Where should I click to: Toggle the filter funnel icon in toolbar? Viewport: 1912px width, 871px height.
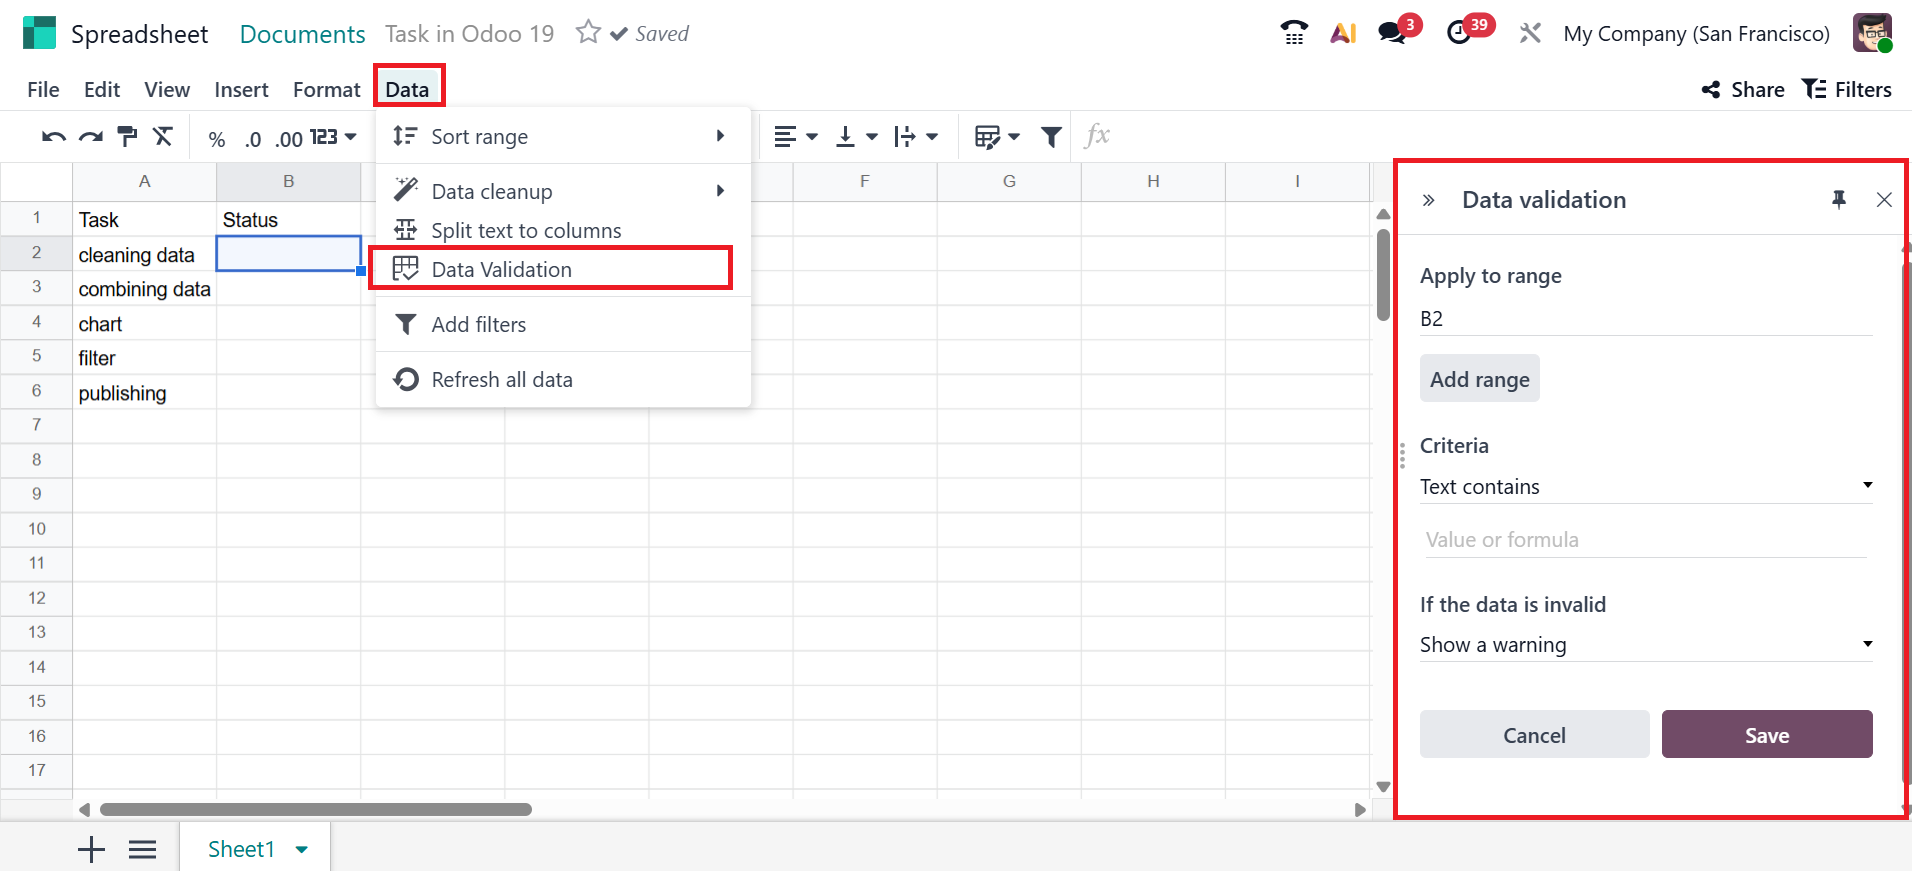point(1051,137)
